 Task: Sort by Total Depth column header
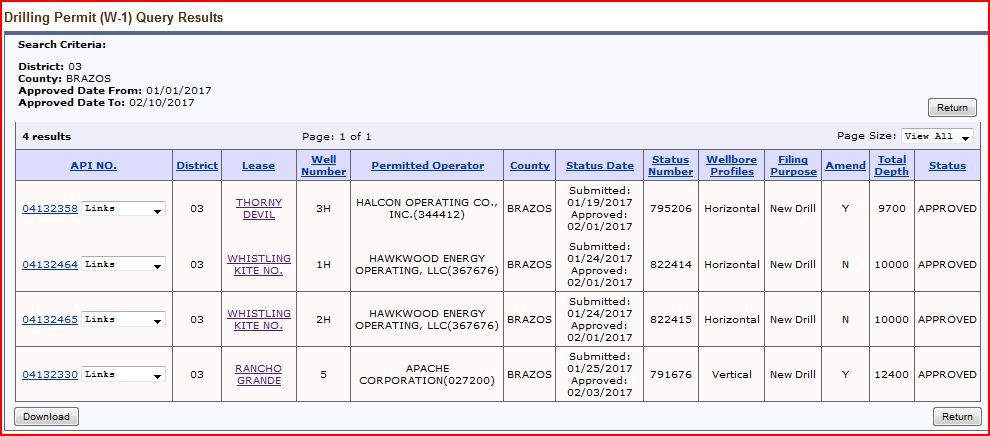coord(892,166)
